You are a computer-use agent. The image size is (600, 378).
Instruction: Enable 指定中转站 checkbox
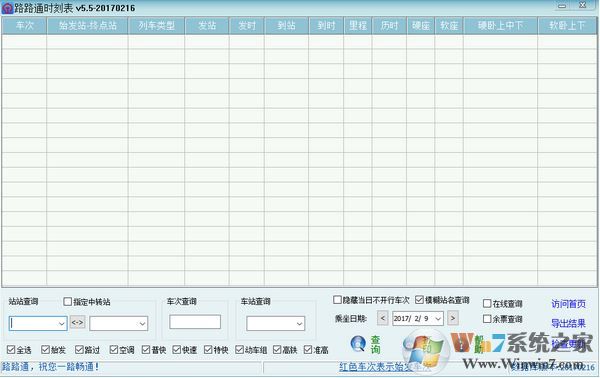[67, 301]
